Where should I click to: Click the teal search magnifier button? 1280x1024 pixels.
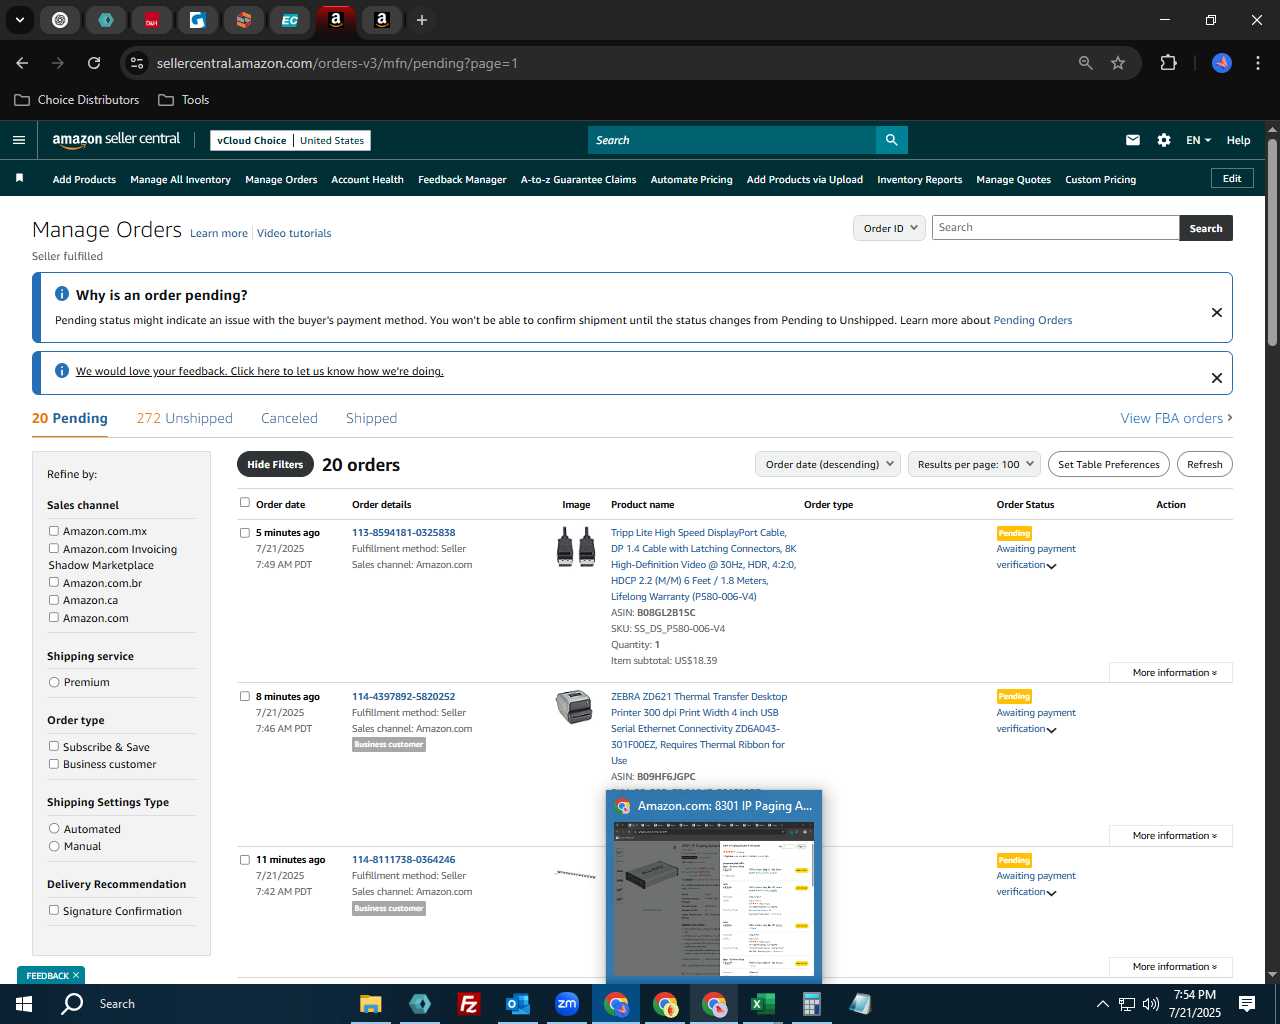pos(891,140)
